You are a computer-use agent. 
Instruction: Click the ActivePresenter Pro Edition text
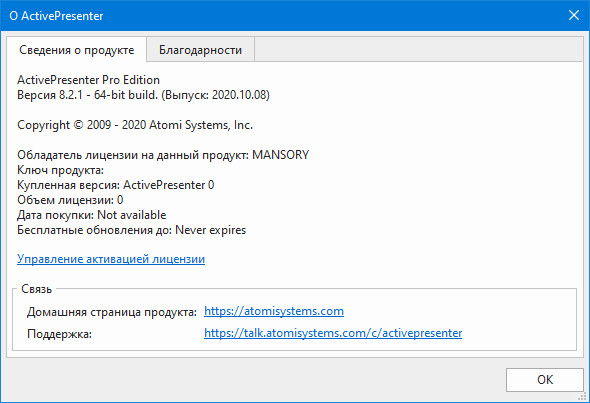[88, 80]
